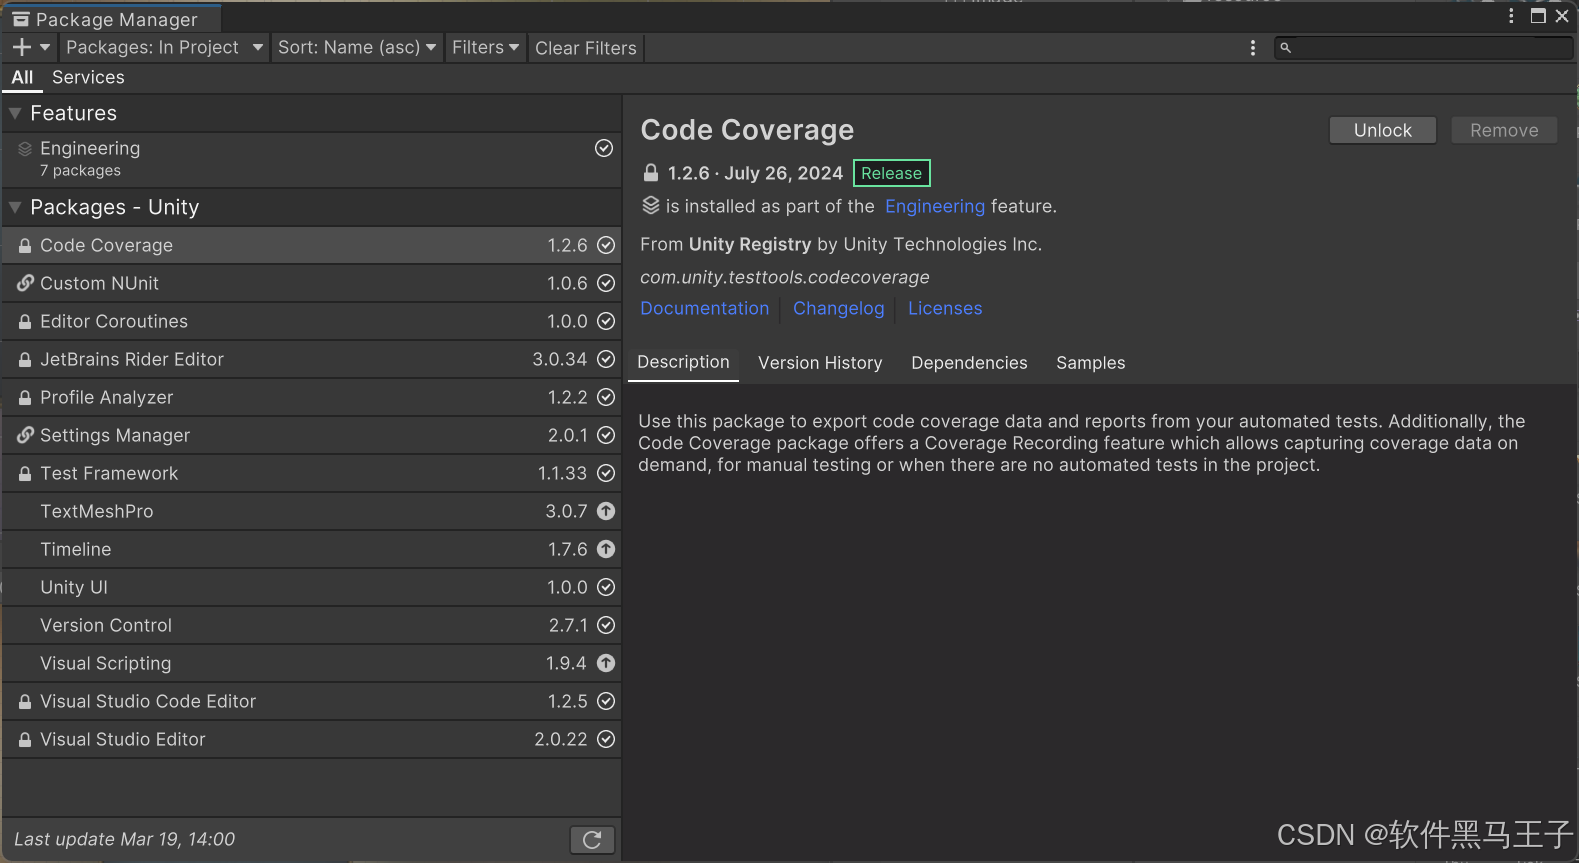Click the refresh package list button

(592, 840)
